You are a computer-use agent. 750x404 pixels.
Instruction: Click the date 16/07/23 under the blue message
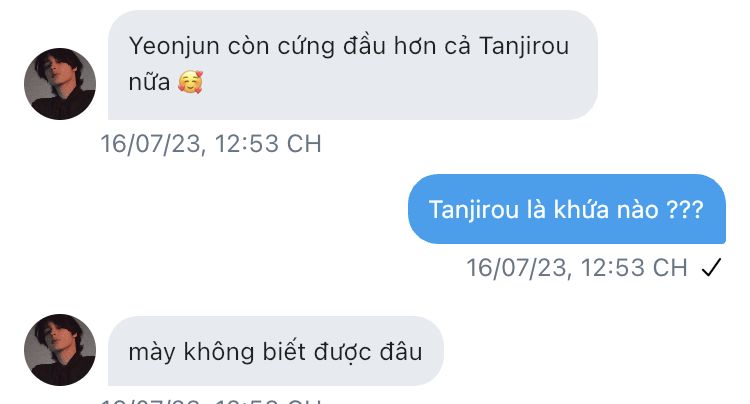click(x=518, y=267)
